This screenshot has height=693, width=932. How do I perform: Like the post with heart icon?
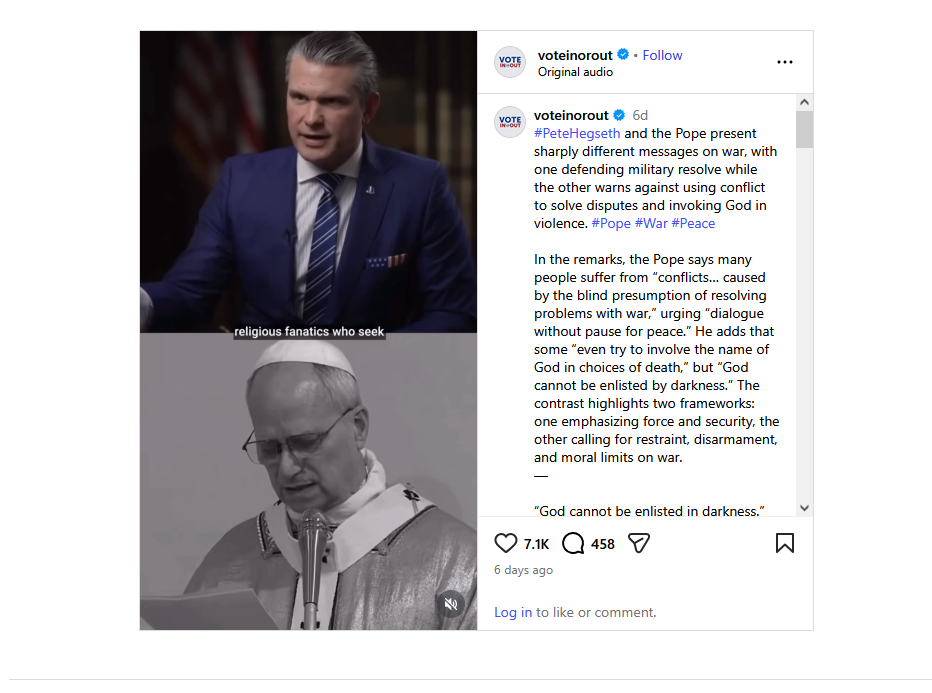(x=506, y=543)
